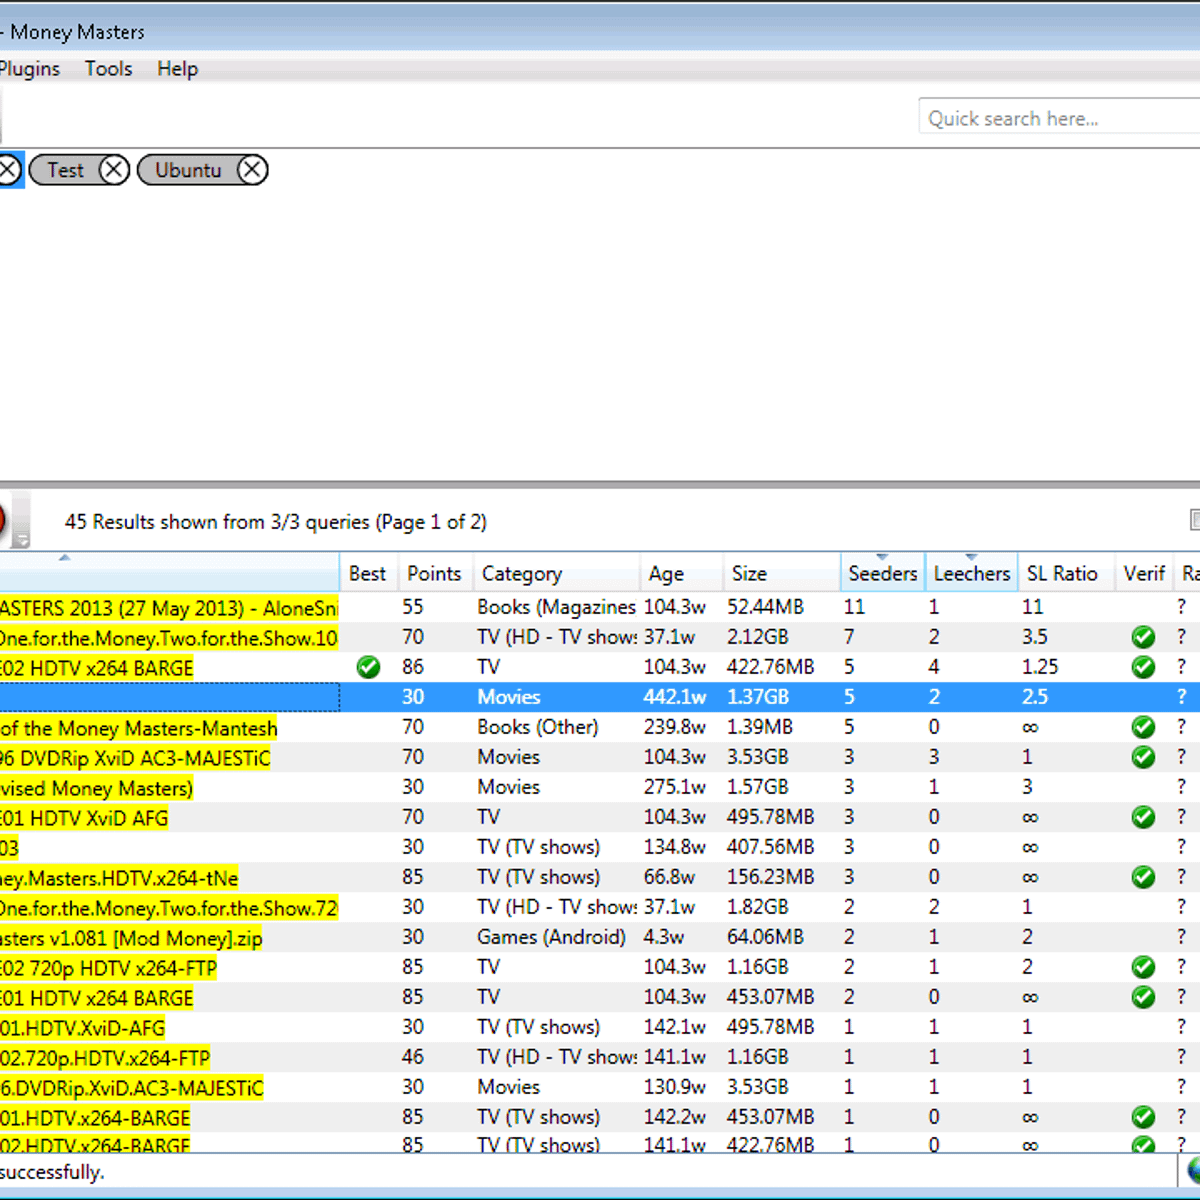Remove the Test query tag with its X
This screenshot has width=1200, height=1200.
point(114,170)
